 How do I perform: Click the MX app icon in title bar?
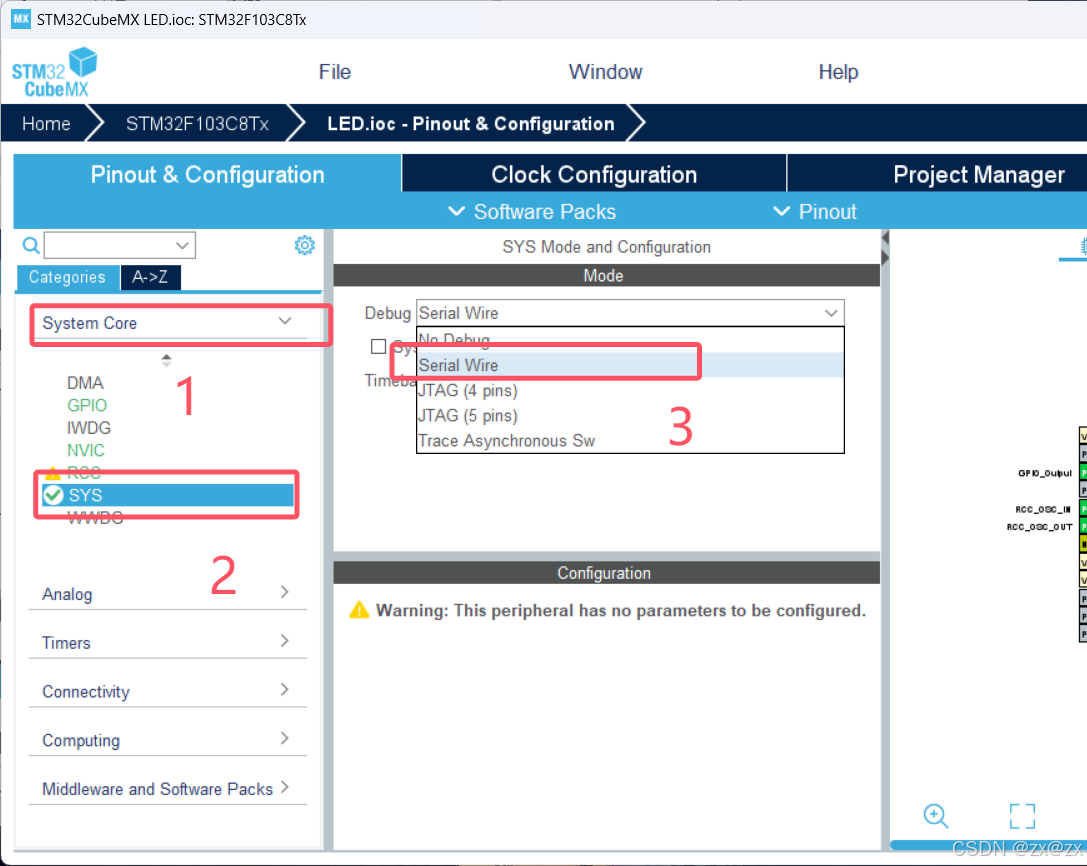click(21, 19)
